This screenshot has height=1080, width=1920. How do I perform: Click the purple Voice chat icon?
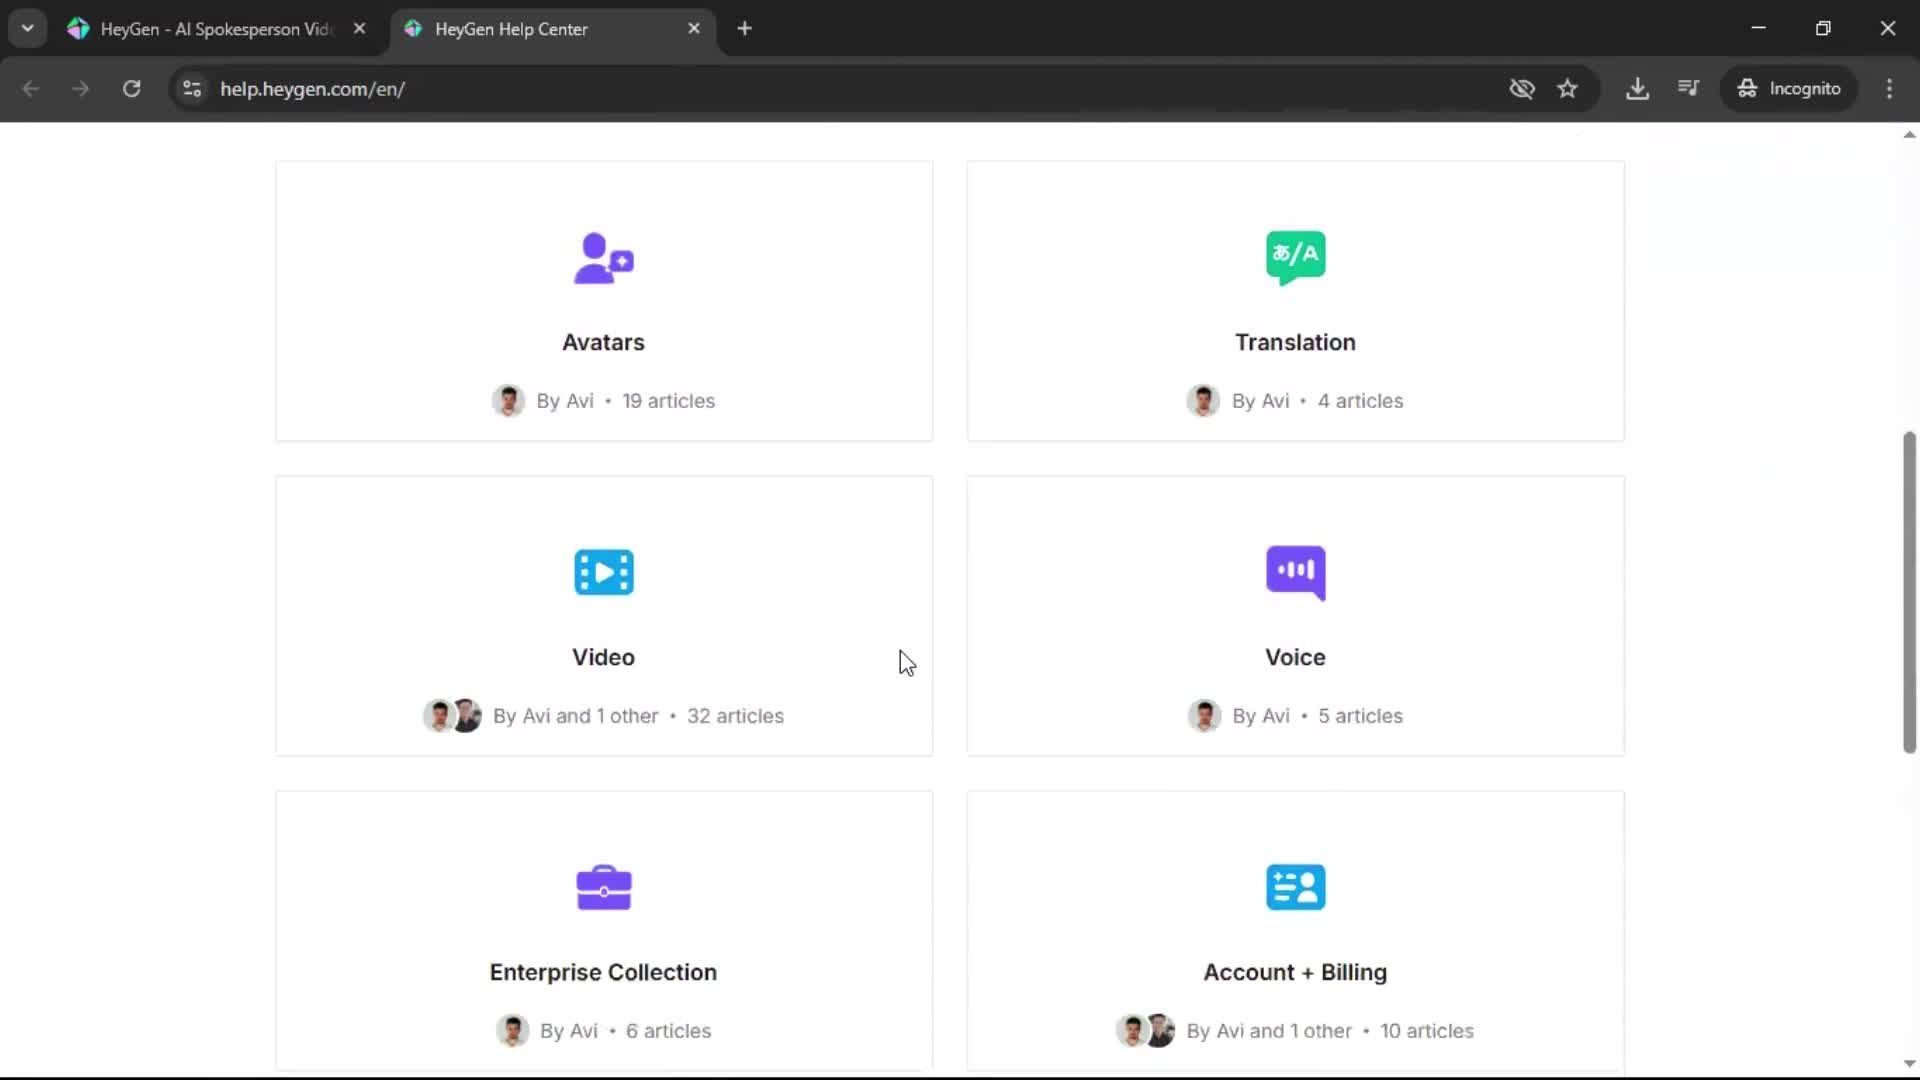pyautogui.click(x=1295, y=572)
